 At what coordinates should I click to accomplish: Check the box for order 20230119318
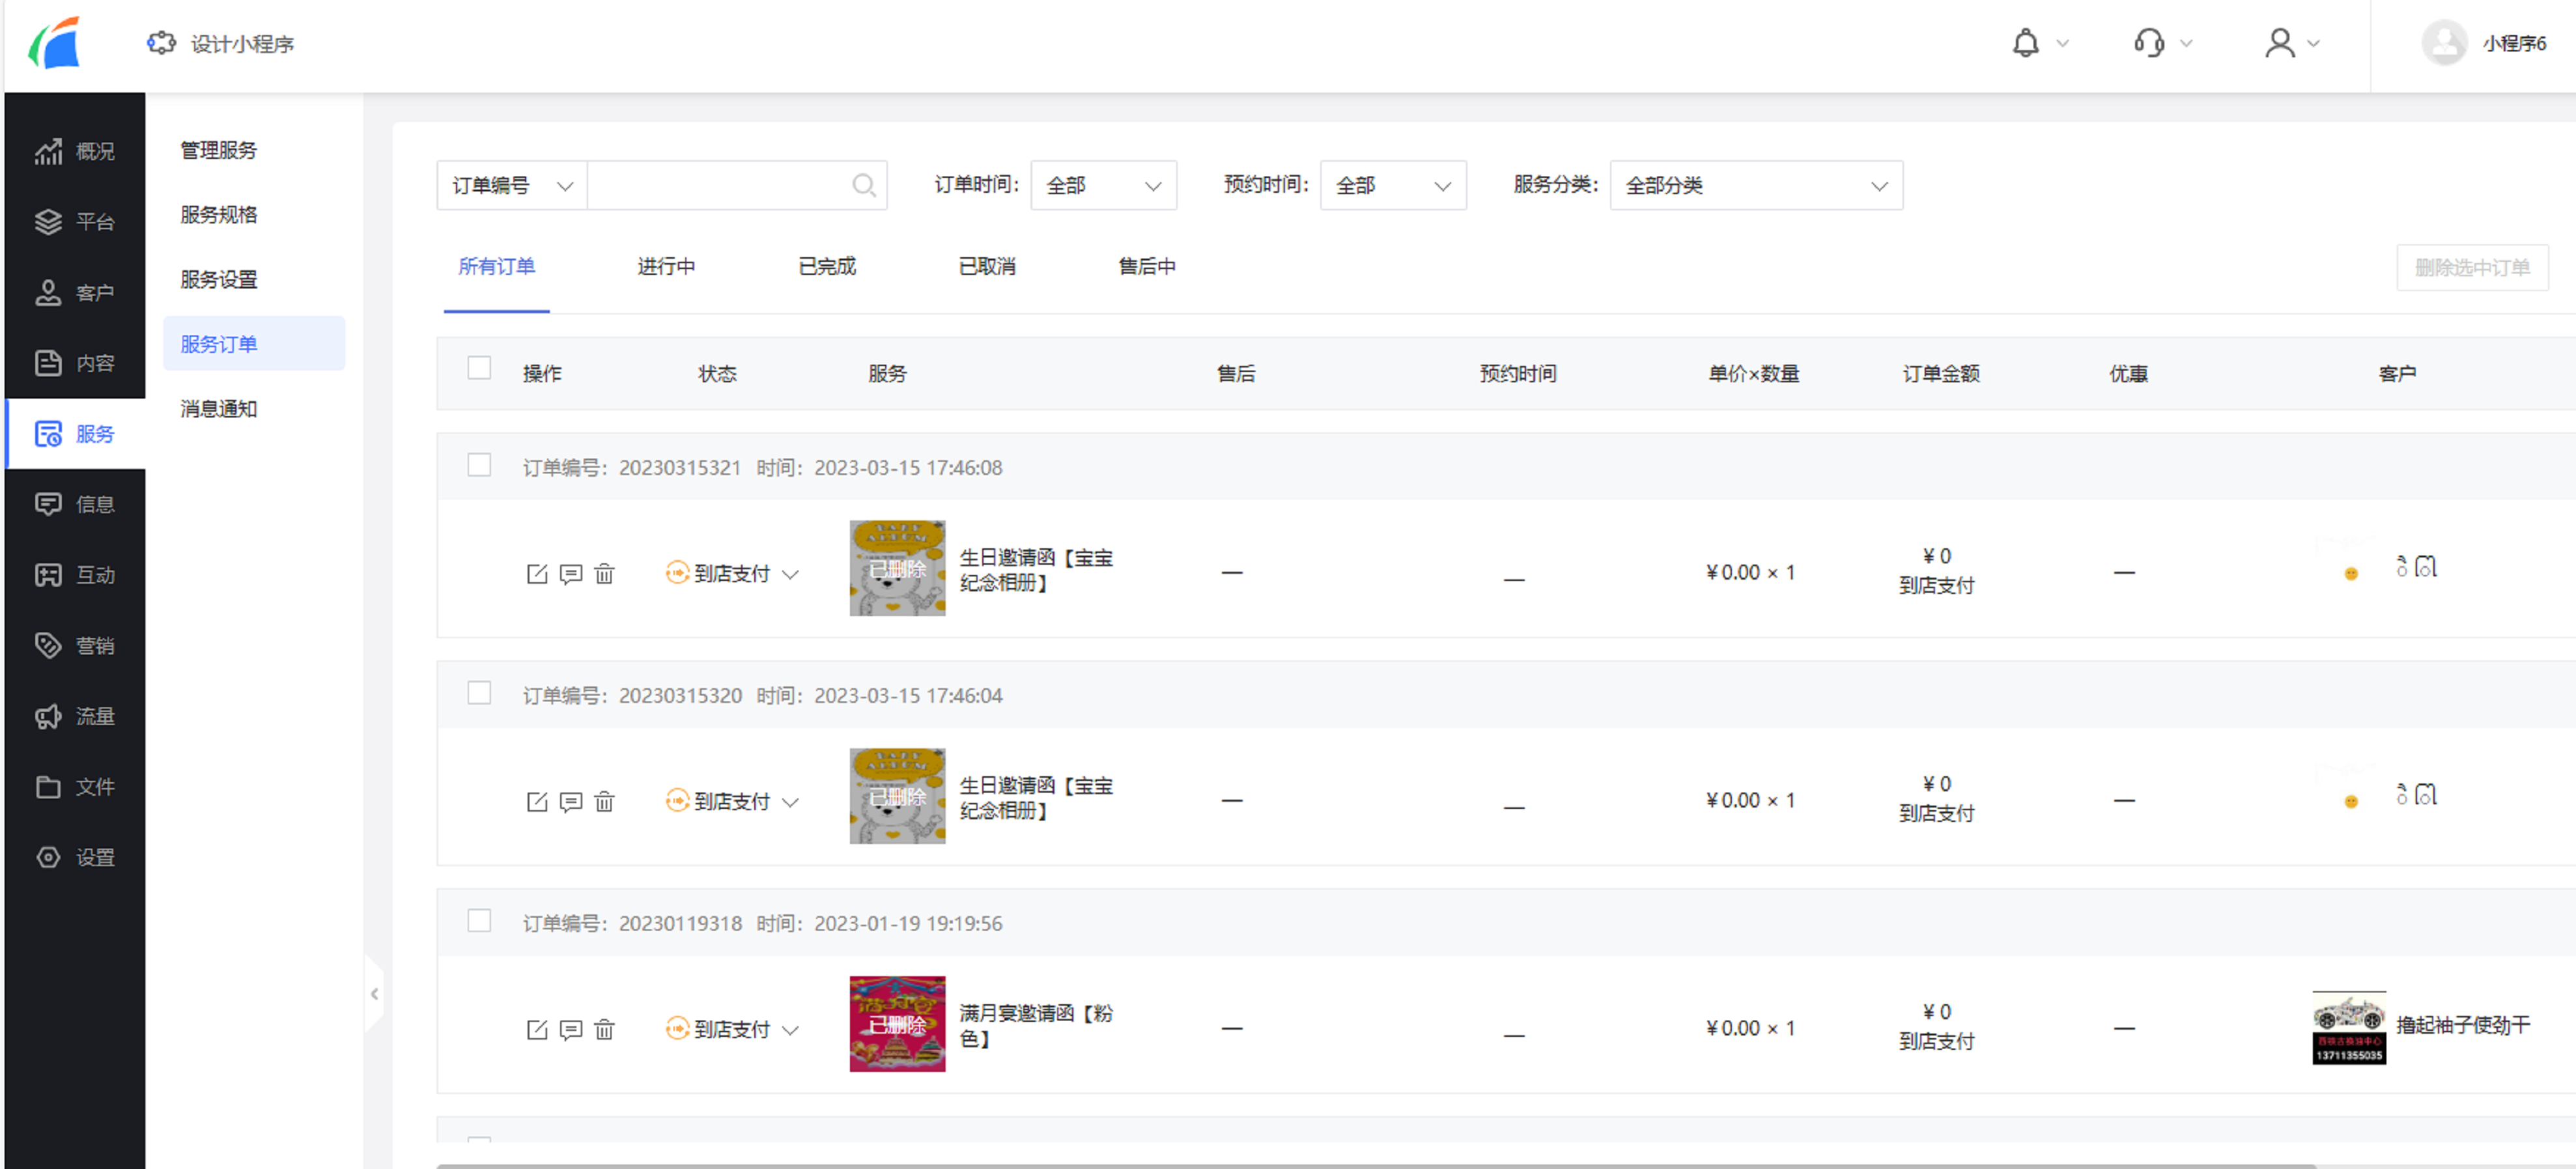point(479,921)
